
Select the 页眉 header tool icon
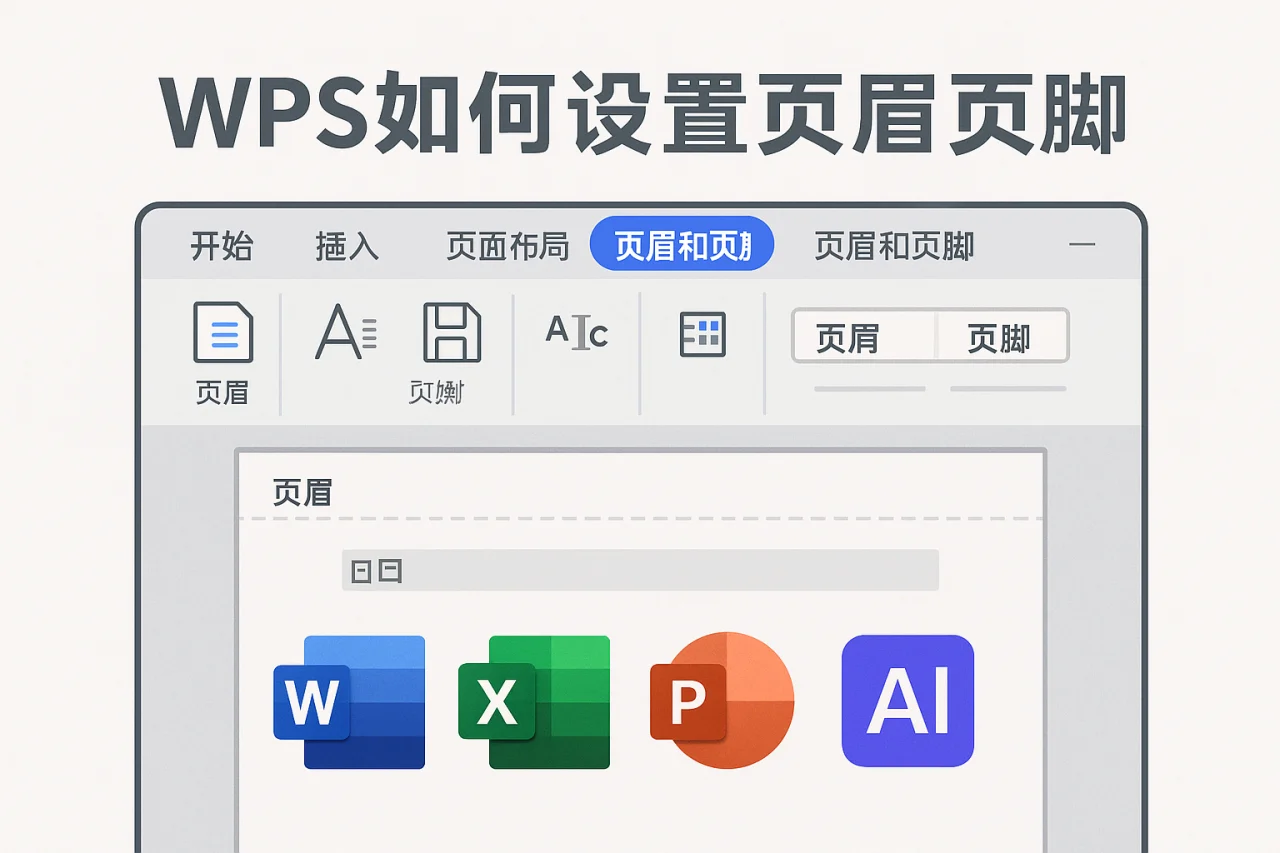(x=222, y=333)
